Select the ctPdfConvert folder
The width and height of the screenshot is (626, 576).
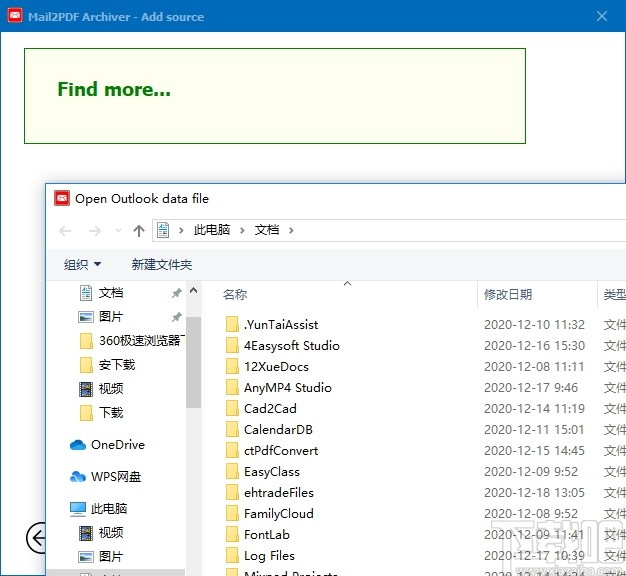click(281, 451)
